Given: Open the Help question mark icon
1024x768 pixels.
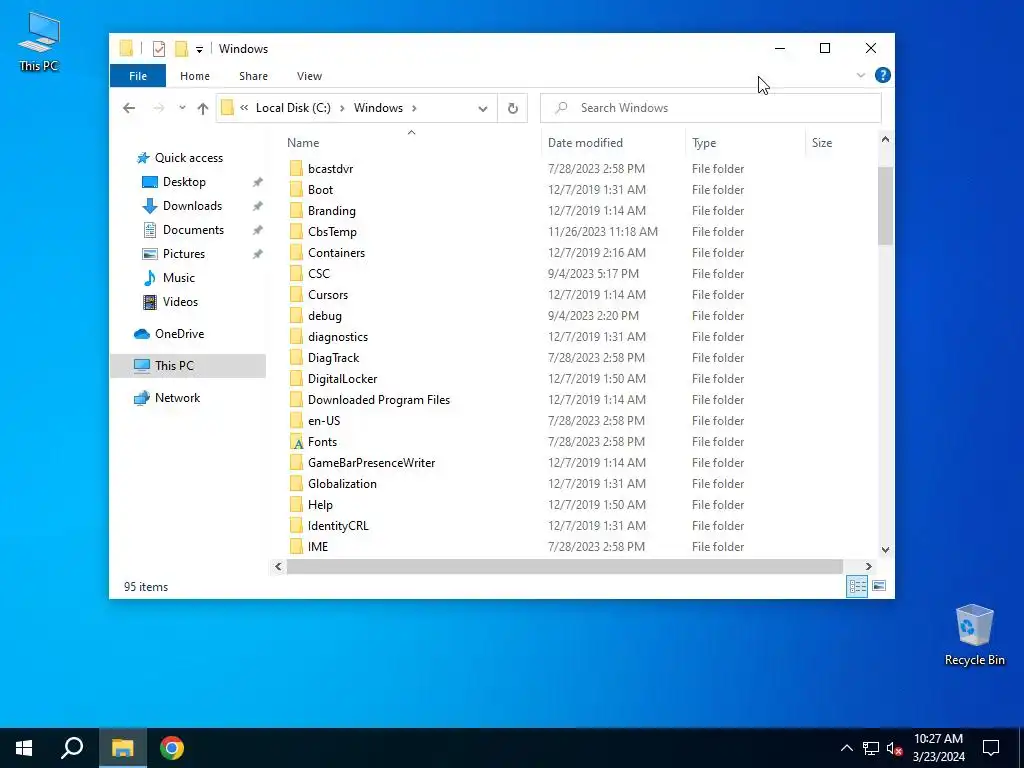Looking at the screenshot, I should (882, 75).
